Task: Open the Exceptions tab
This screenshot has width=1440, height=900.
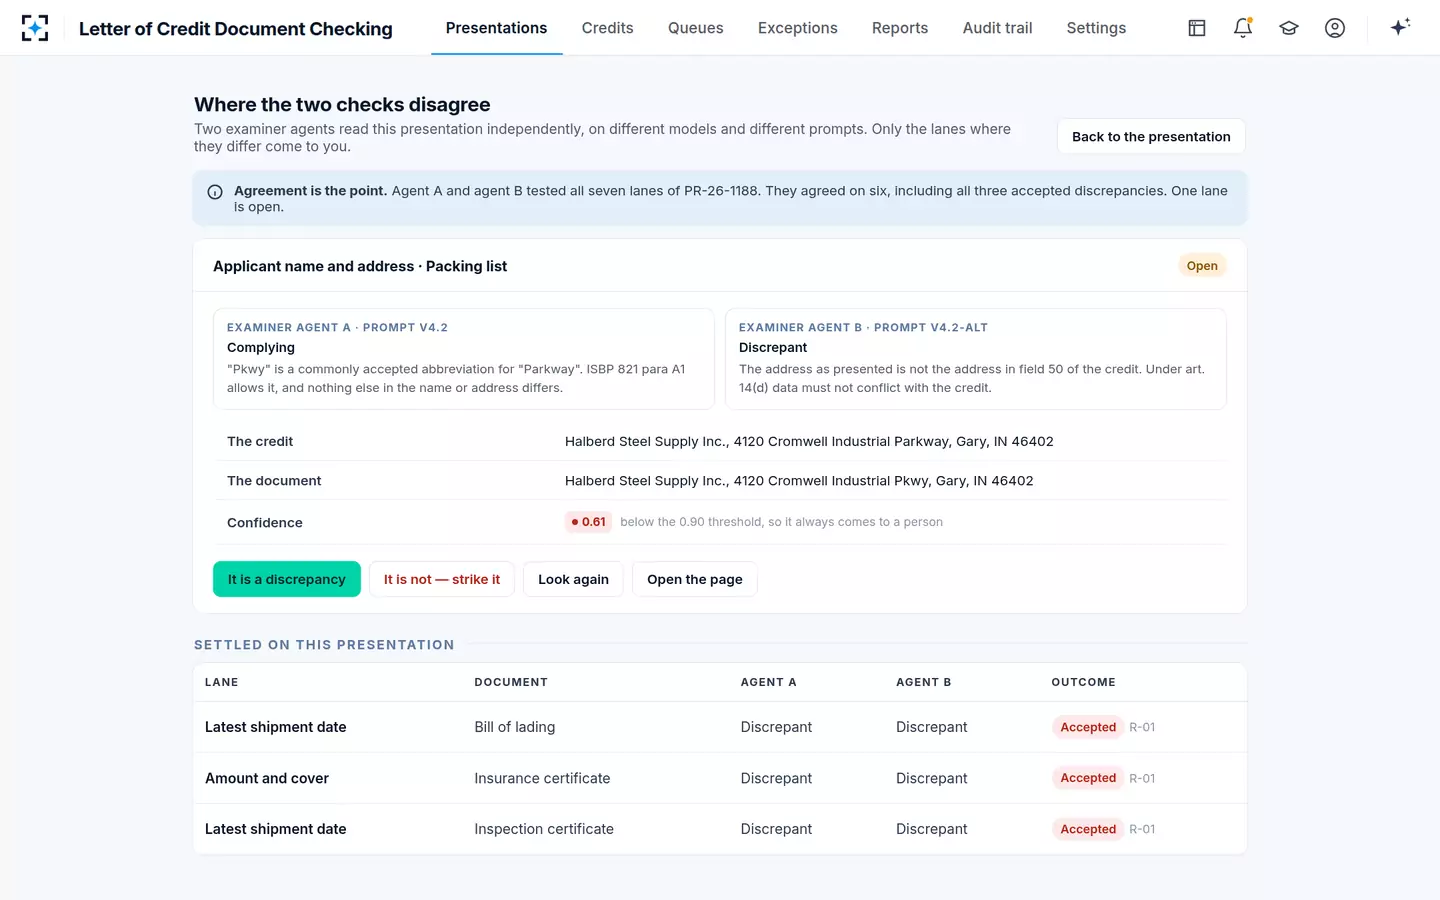Action: click(797, 28)
